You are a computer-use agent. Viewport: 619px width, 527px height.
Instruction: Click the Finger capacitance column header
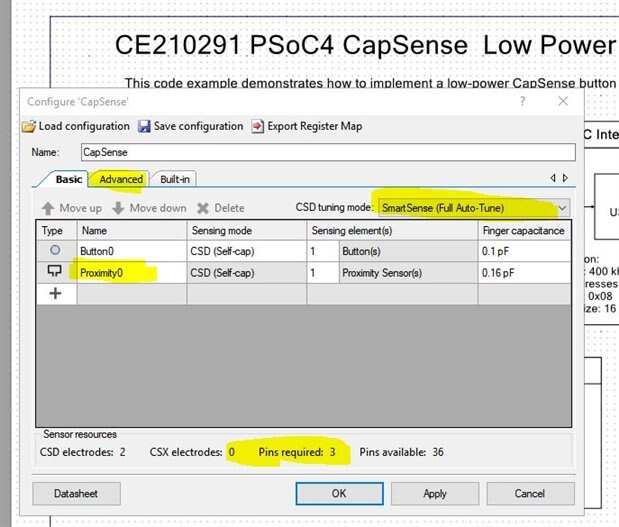pyautogui.click(x=524, y=231)
